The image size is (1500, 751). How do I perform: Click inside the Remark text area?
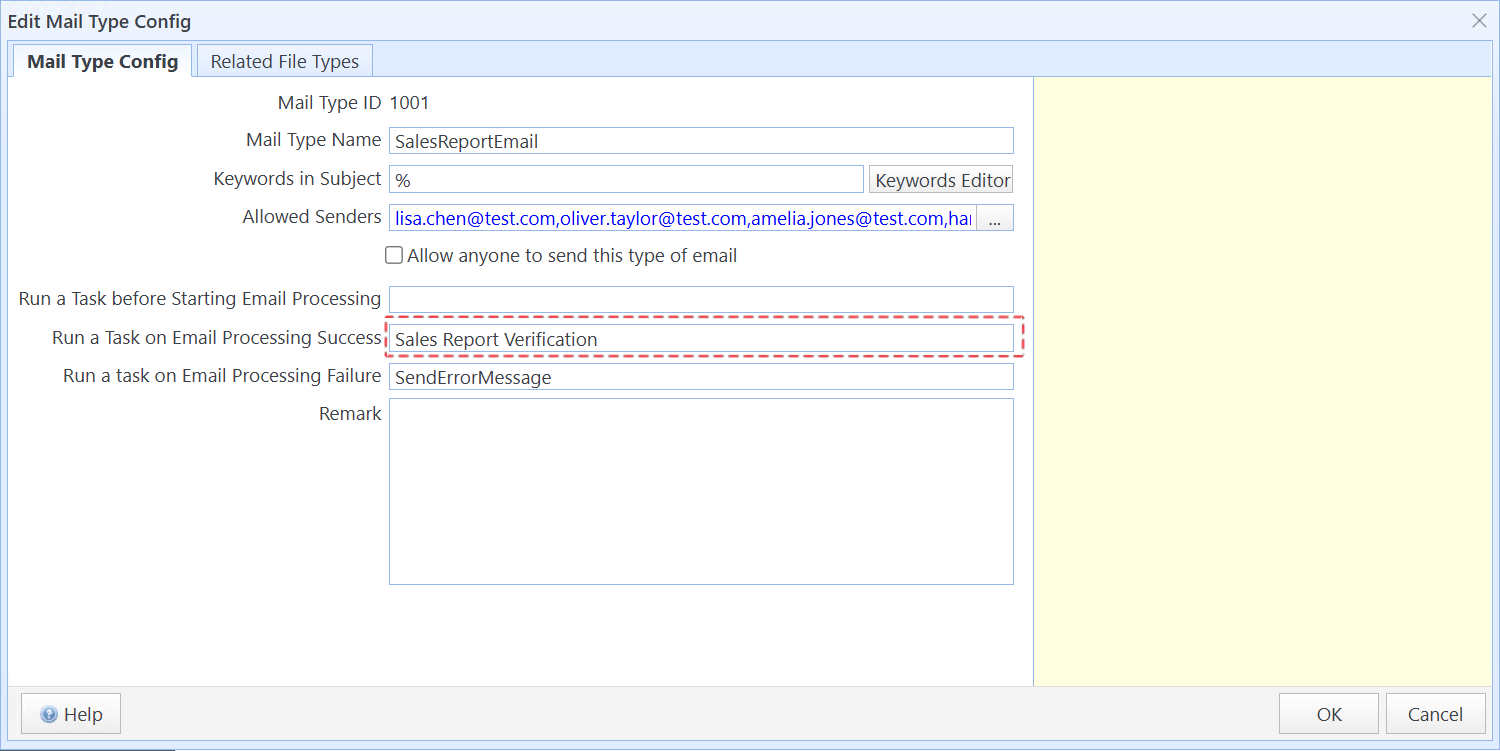(700, 490)
